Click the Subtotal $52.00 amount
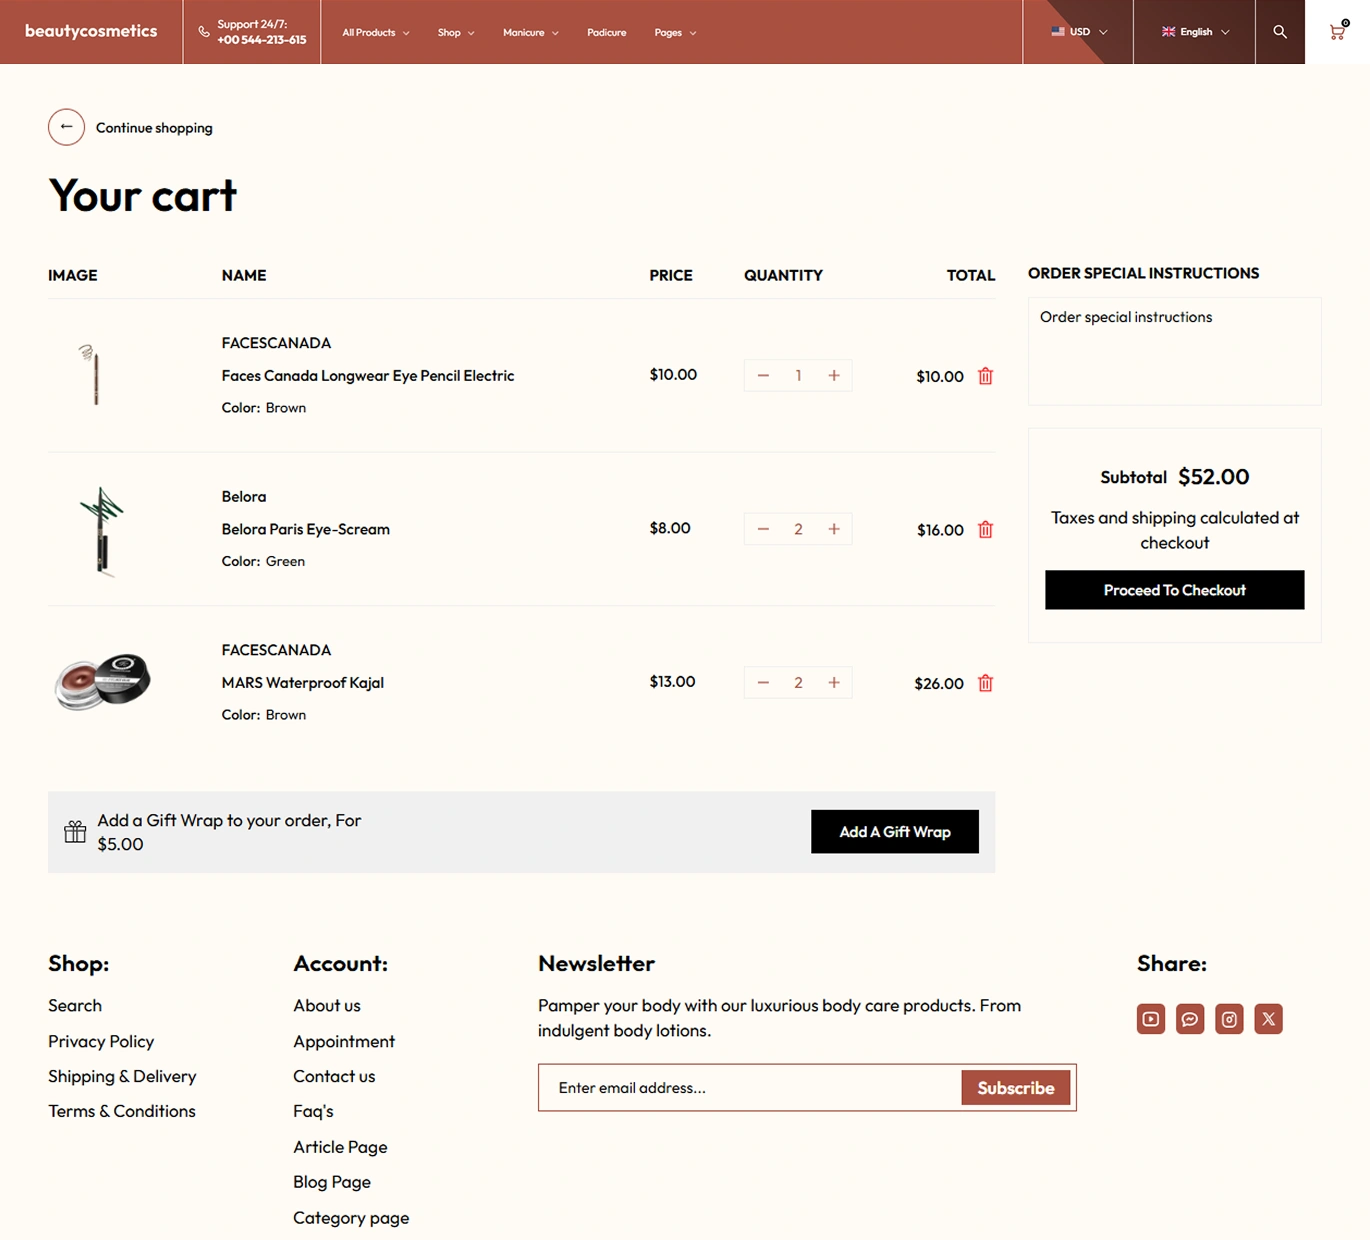The image size is (1370, 1240). [x=1214, y=477]
